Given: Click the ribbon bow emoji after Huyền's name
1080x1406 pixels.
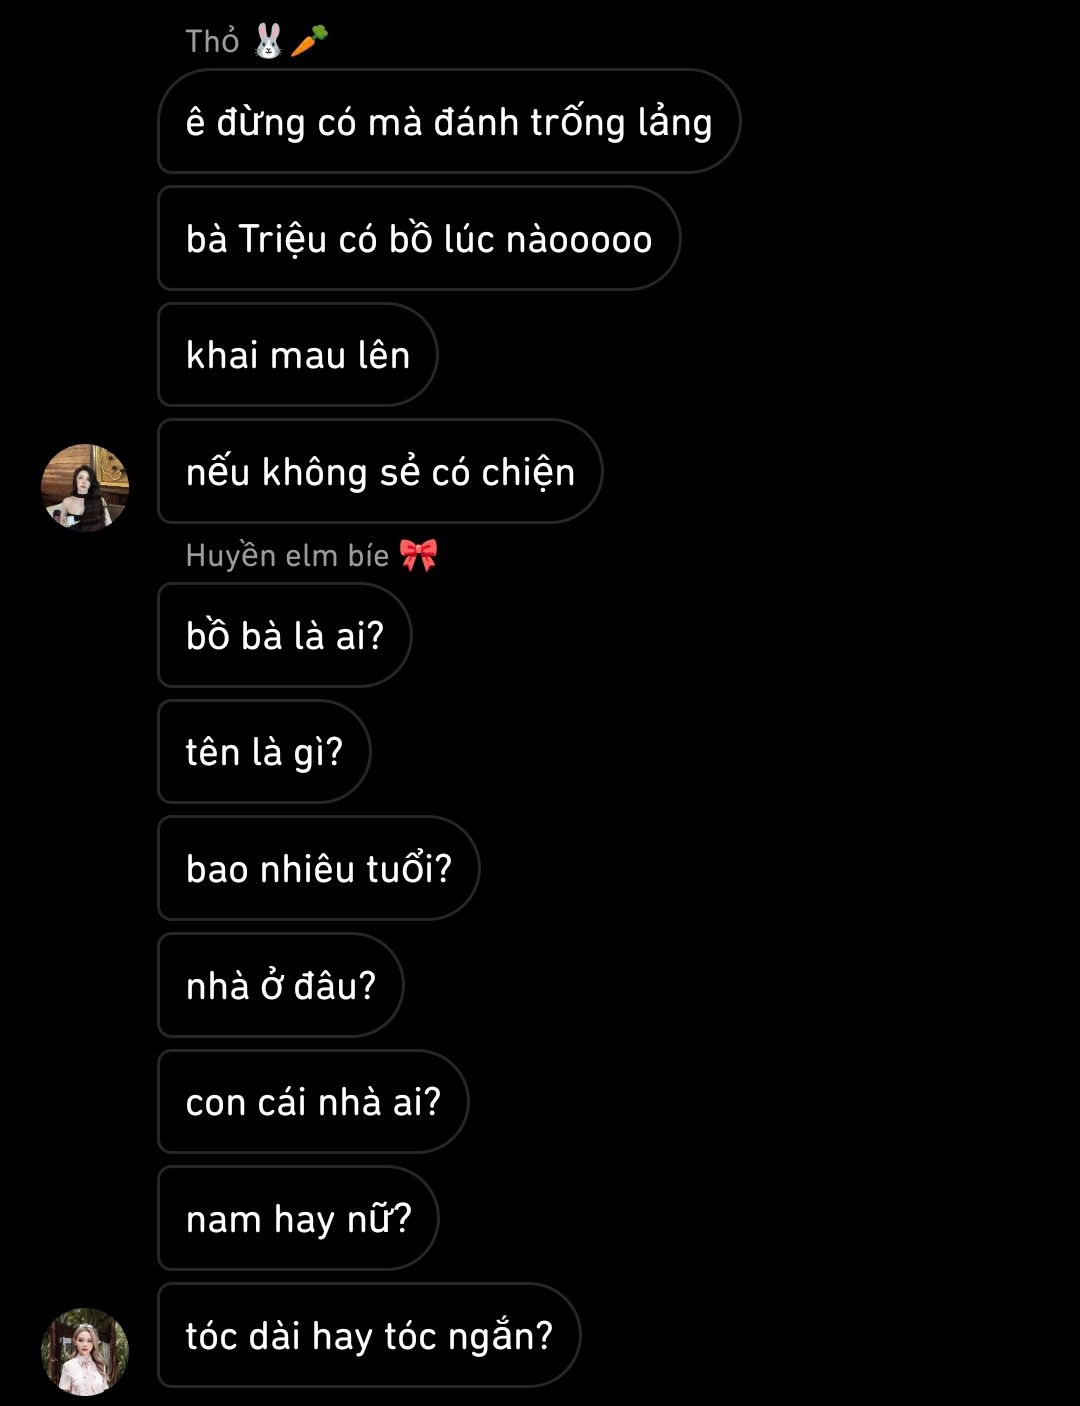Looking at the screenshot, I should [418, 555].
